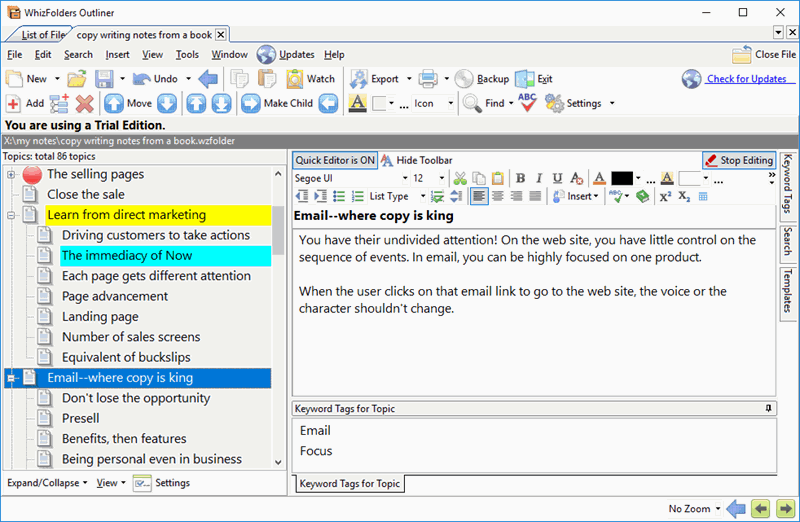The image size is (800, 522).
Task: Click Check for Updates link
Action: click(x=746, y=79)
